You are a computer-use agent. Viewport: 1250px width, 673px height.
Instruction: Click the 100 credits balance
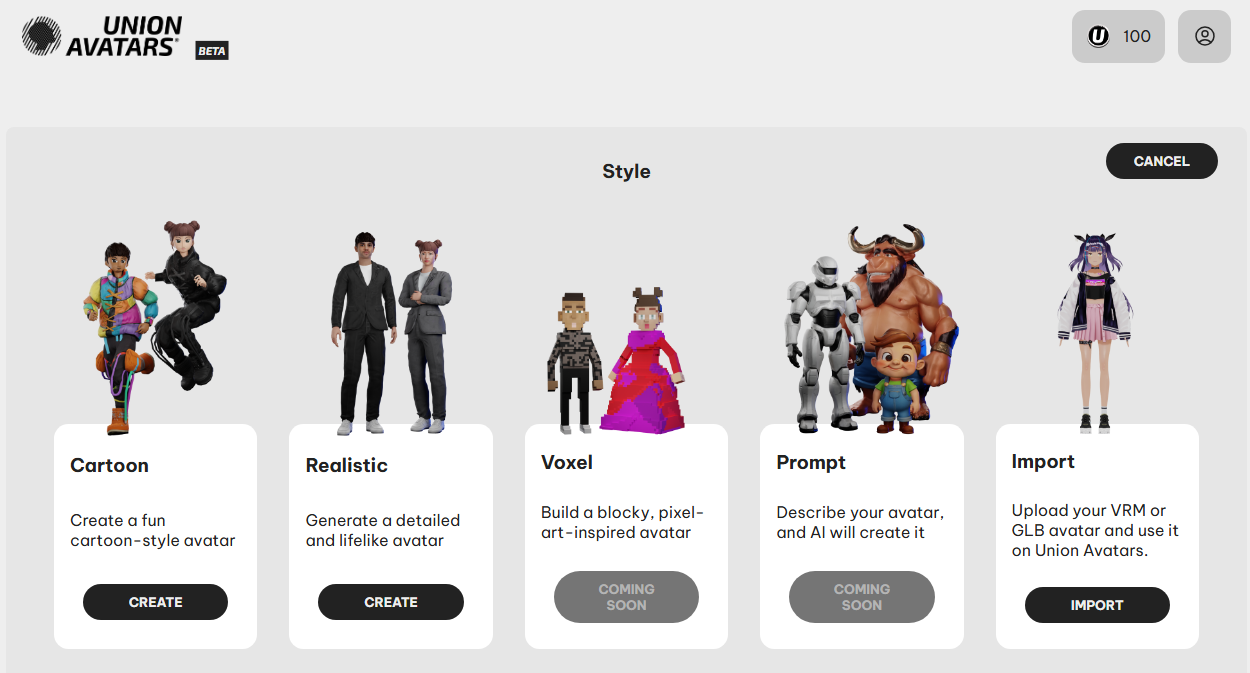pos(1137,37)
